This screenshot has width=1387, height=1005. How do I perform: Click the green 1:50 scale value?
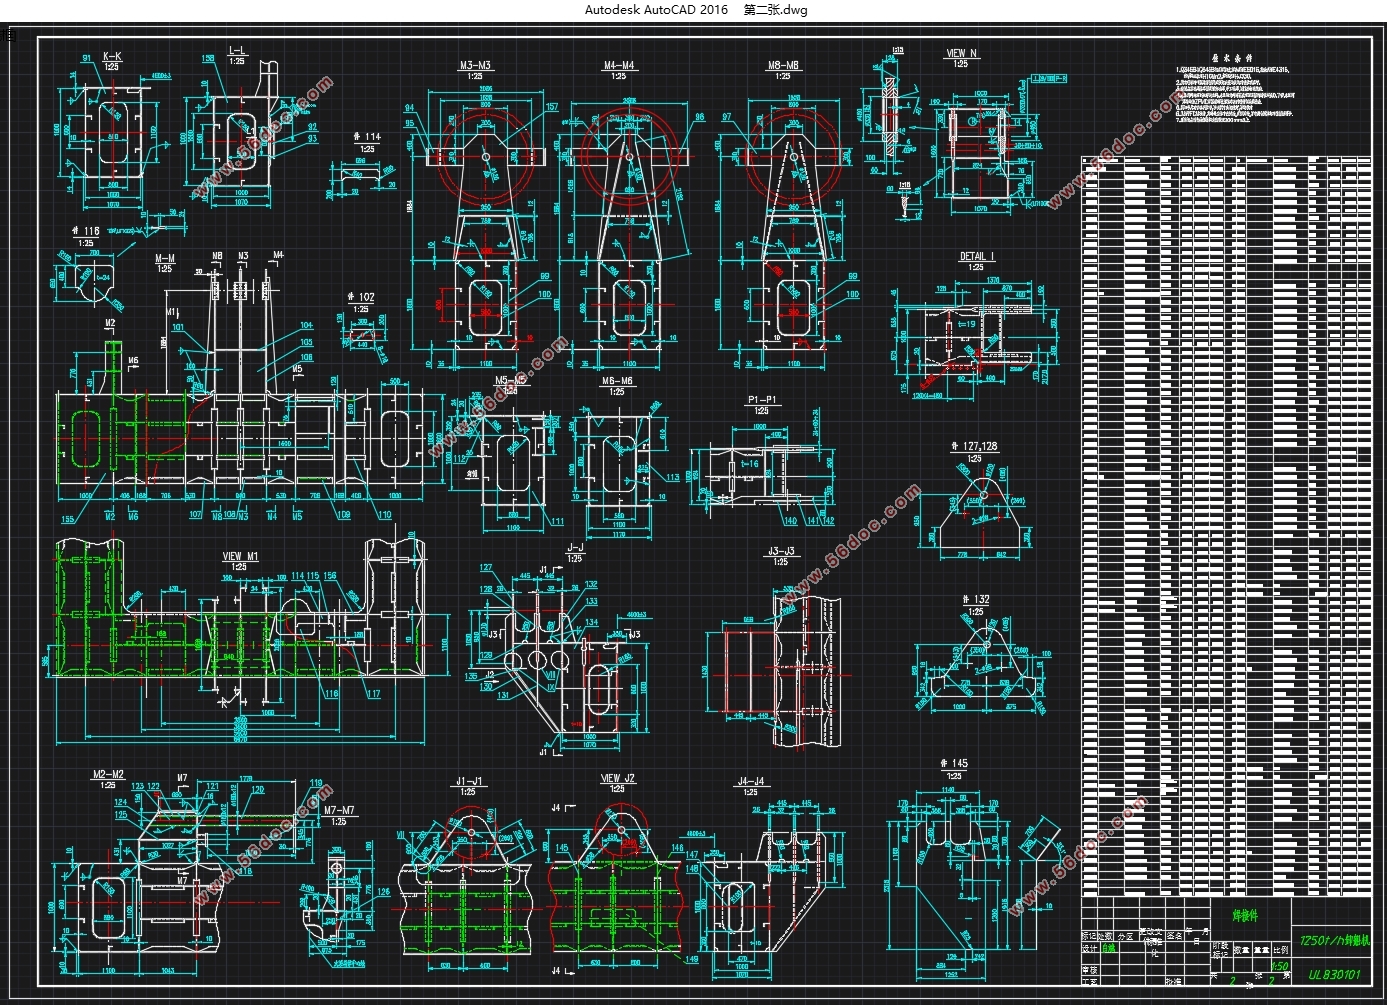coord(1279,967)
